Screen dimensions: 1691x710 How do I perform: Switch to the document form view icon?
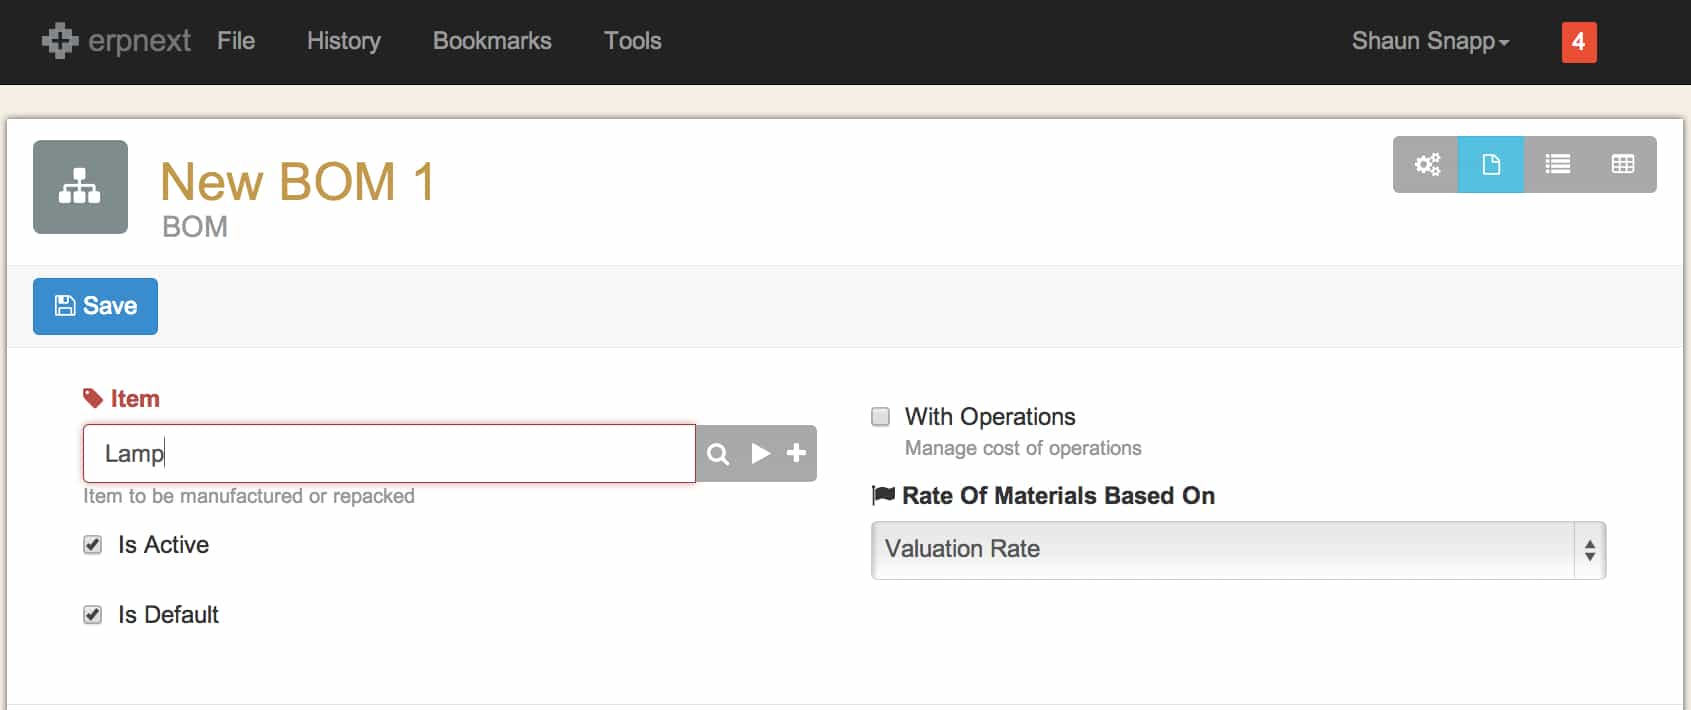coord(1491,164)
